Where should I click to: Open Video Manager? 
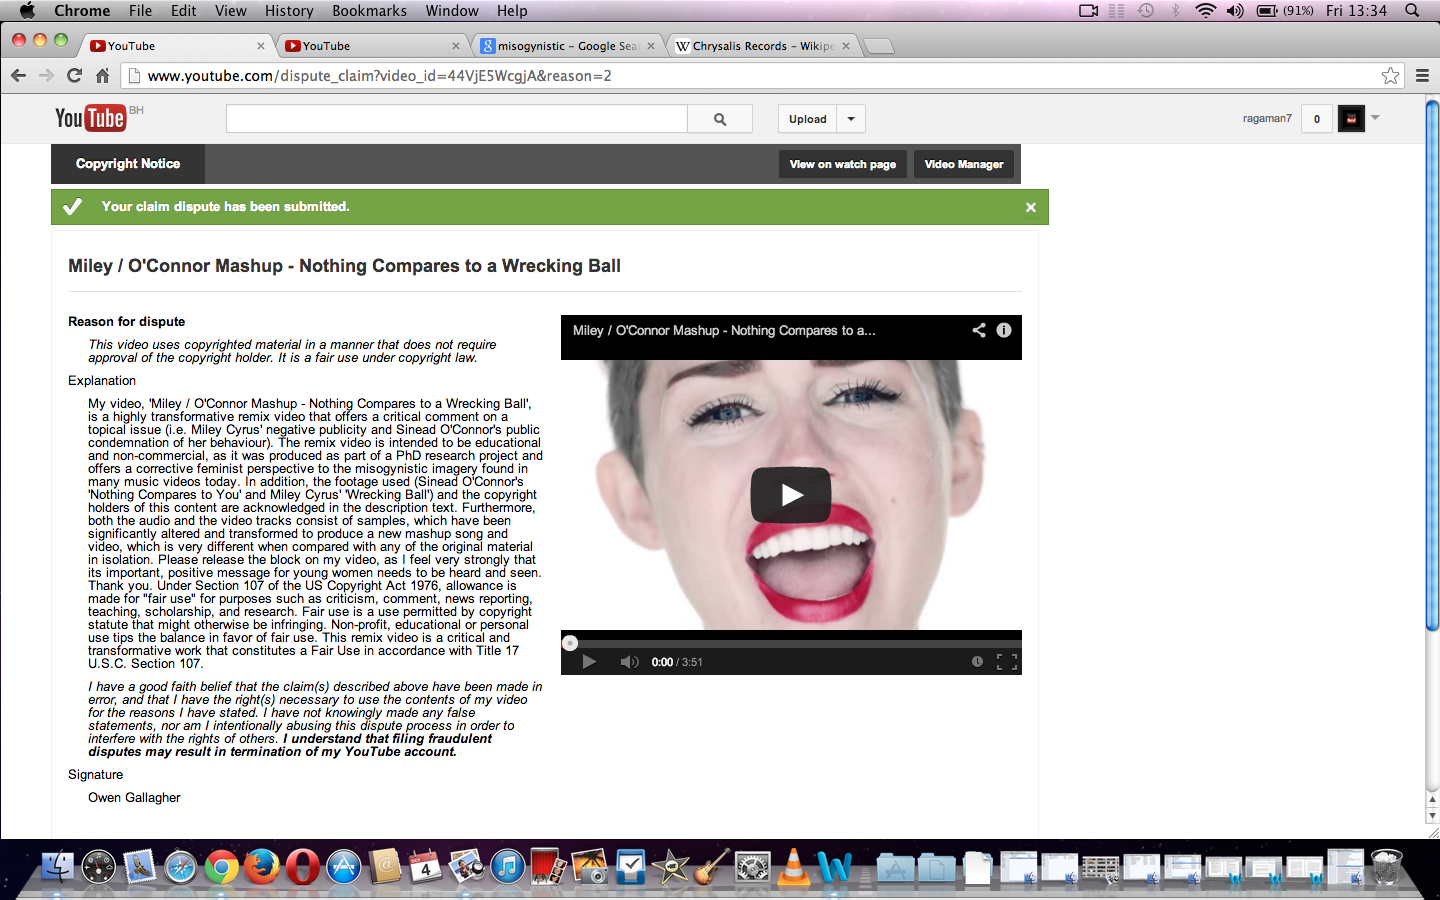[964, 164]
